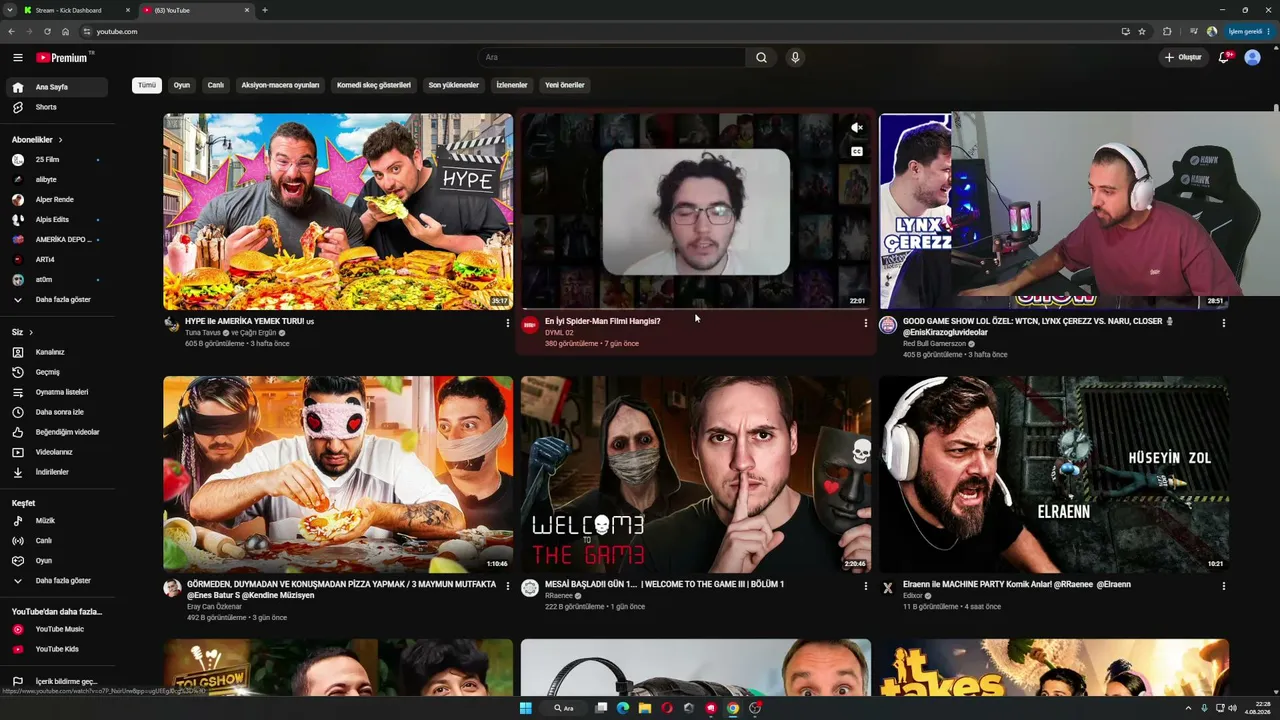
Task: Open the browser extensions puzzle icon
Action: (x=1167, y=32)
